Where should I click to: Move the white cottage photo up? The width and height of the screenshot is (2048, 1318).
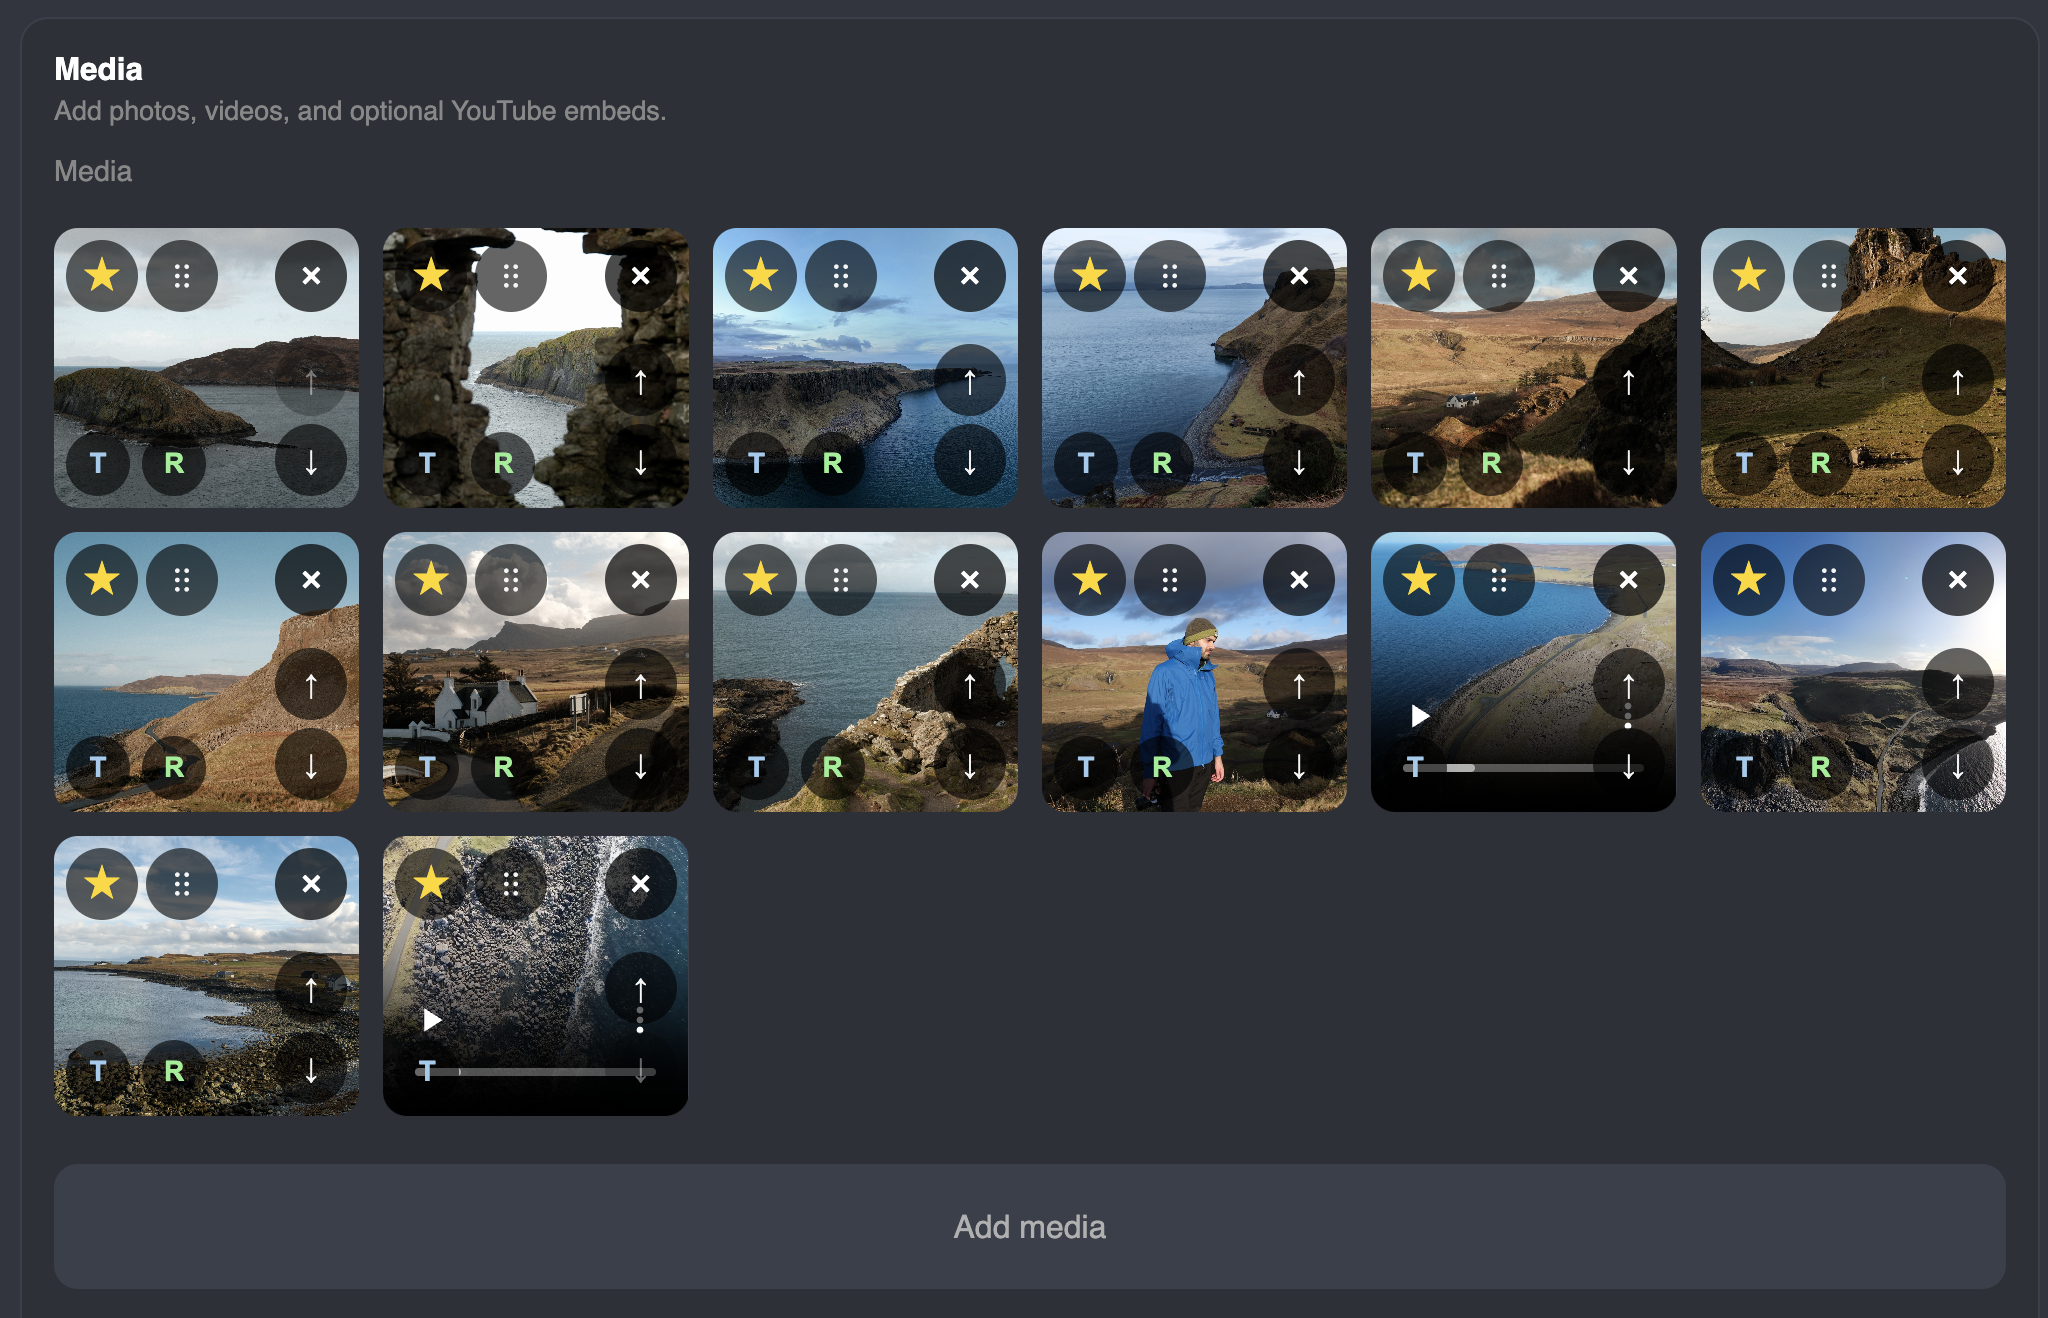point(640,685)
